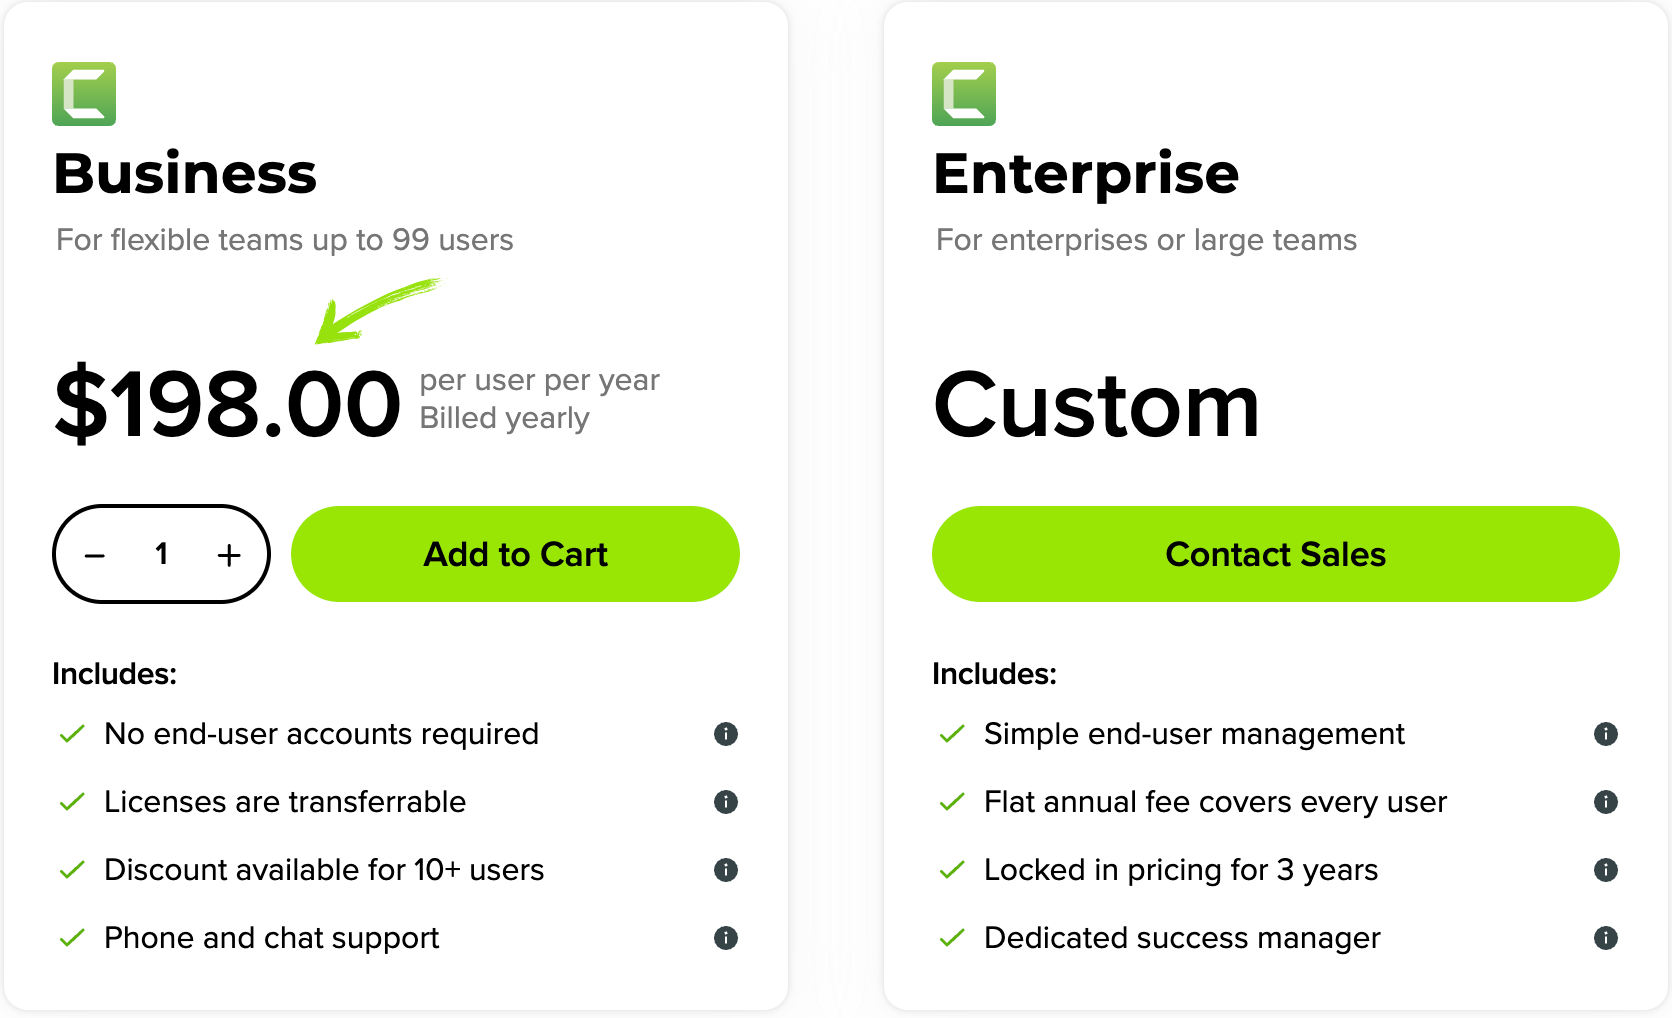Click the Discount available for 10+ users text

point(324,870)
